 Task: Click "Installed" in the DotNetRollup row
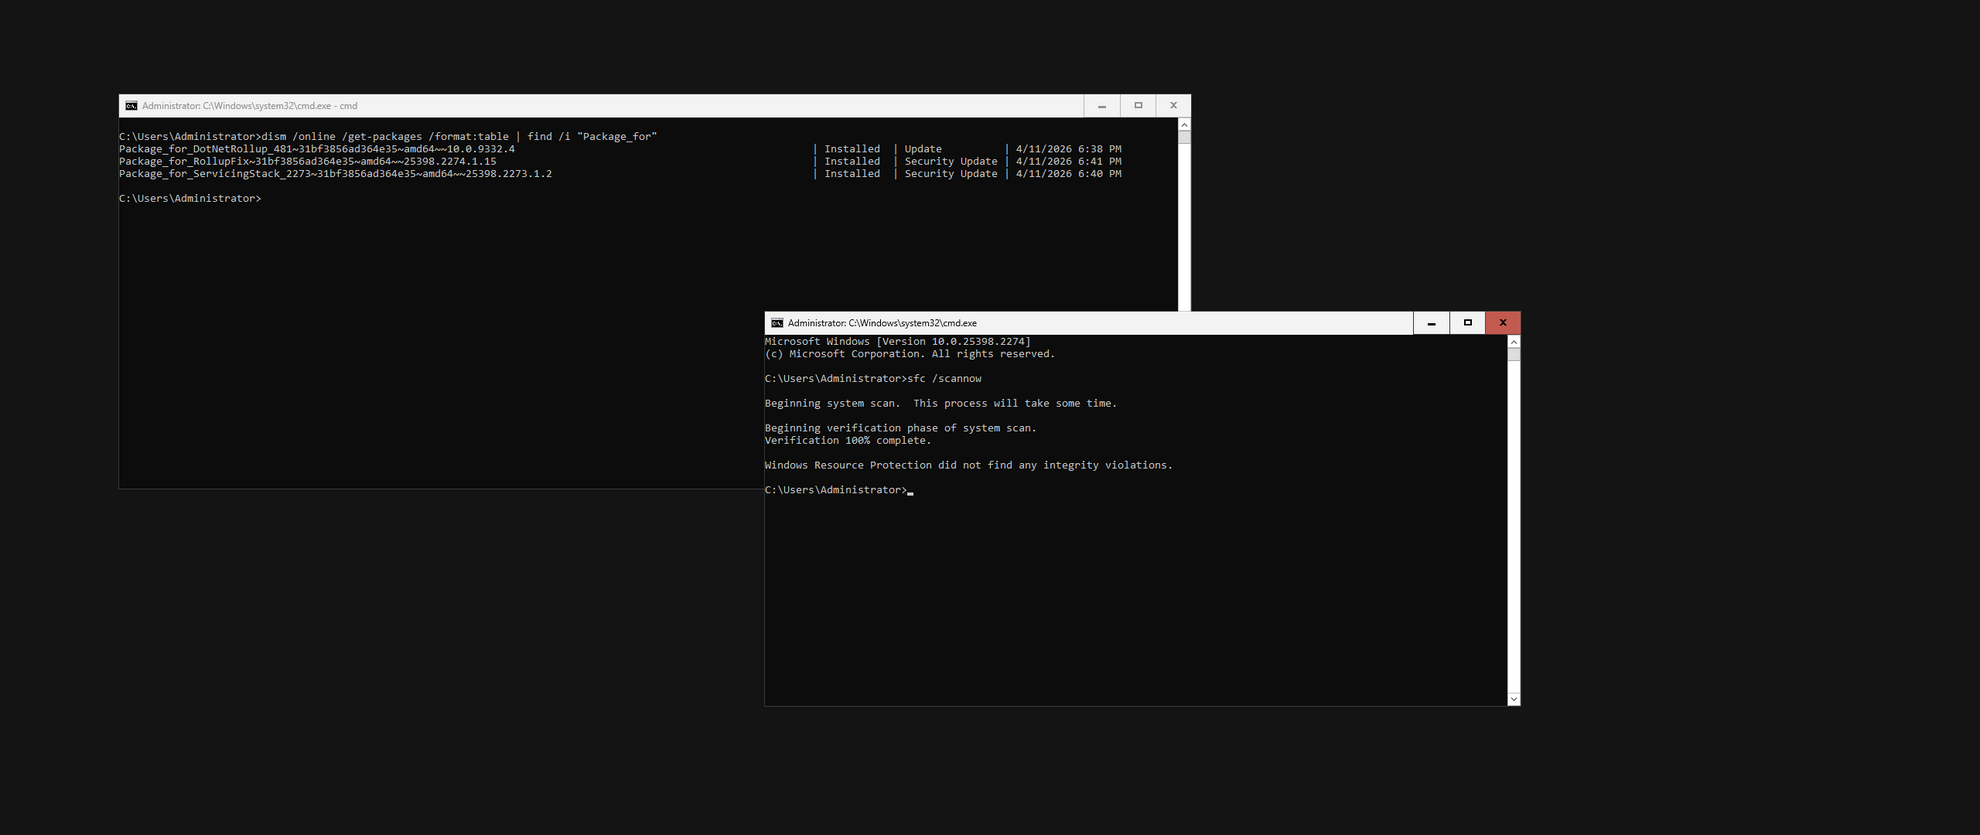852,149
